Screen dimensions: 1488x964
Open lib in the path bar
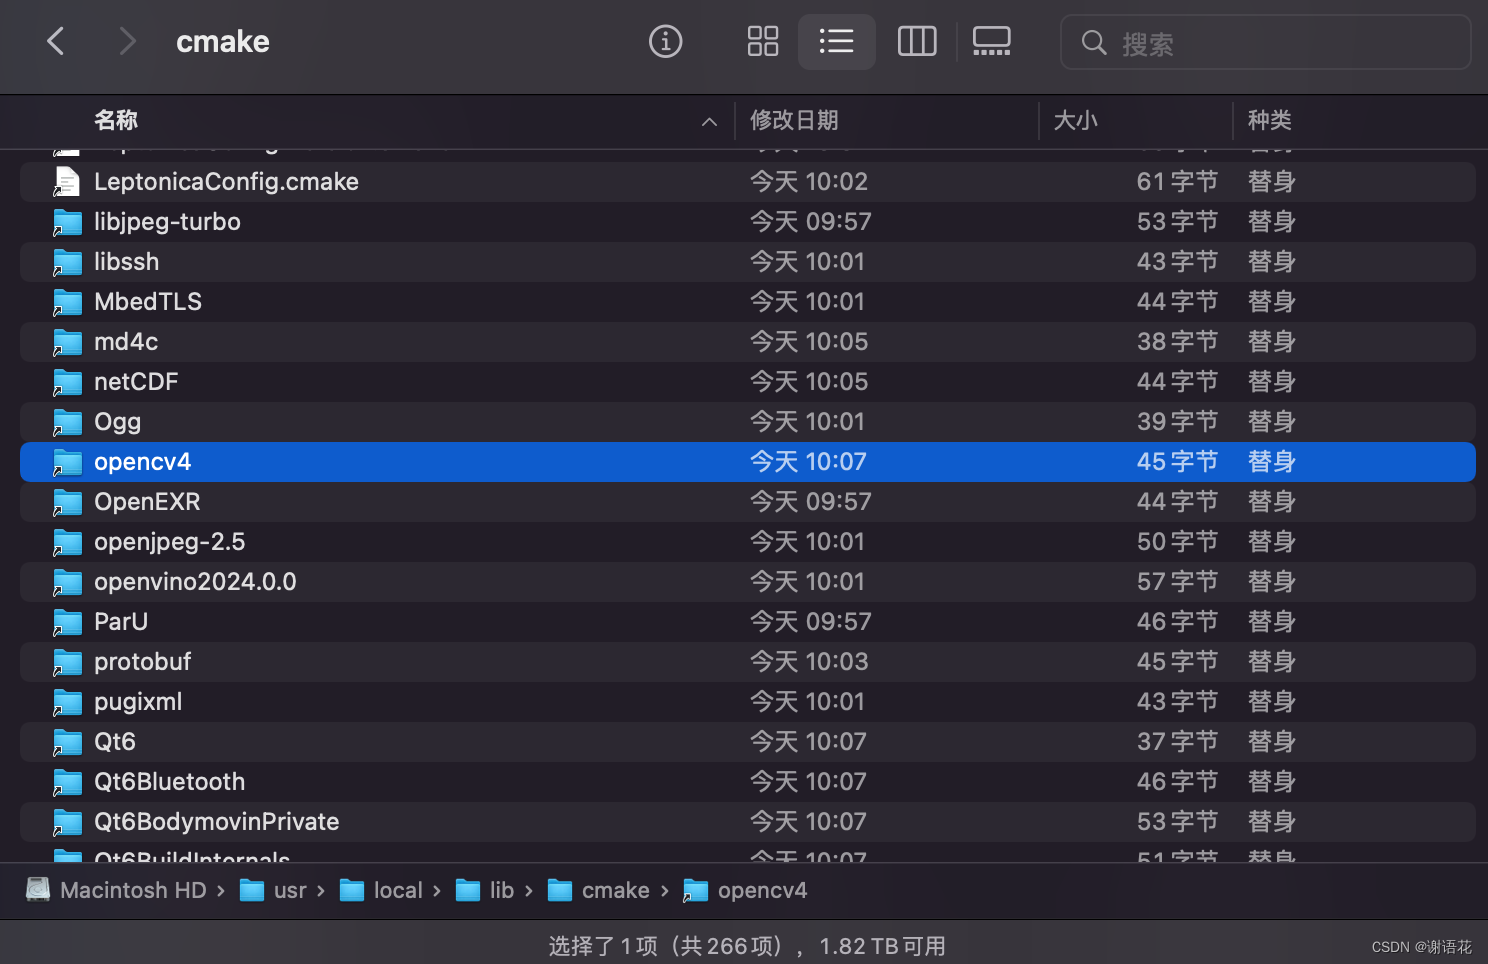pyautogui.click(x=485, y=890)
